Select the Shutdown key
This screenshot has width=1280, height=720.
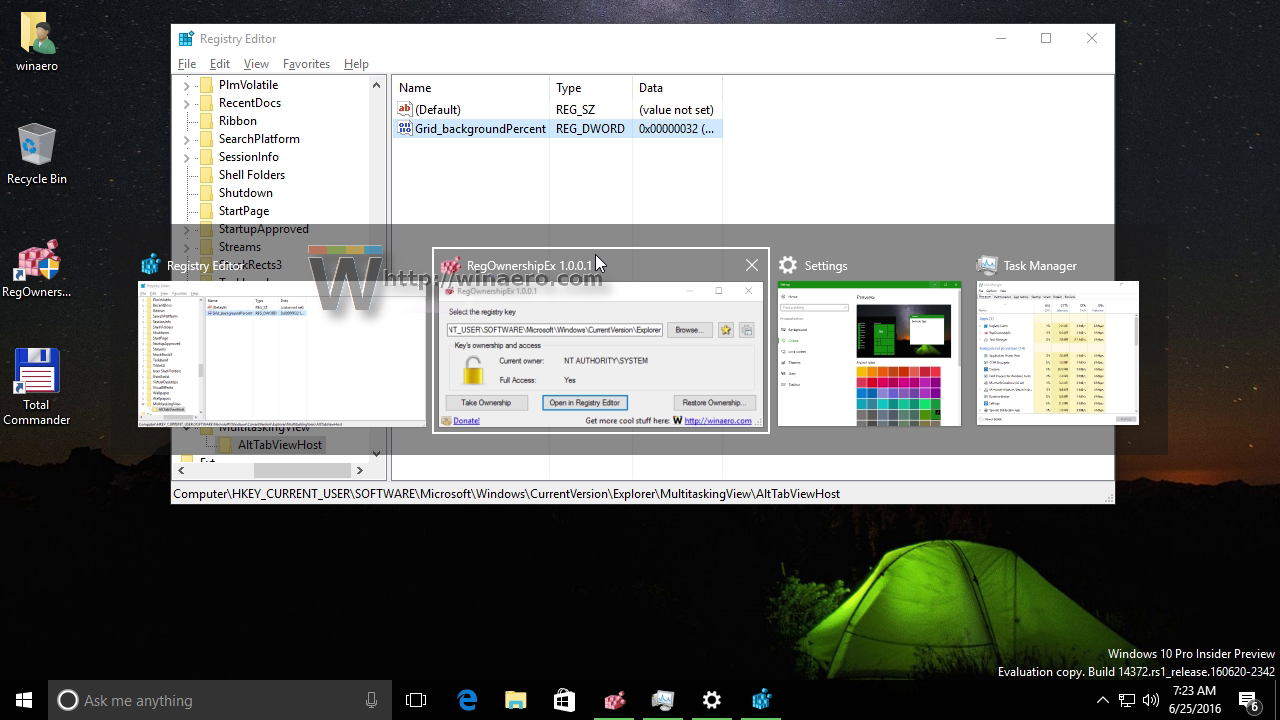tap(246, 193)
